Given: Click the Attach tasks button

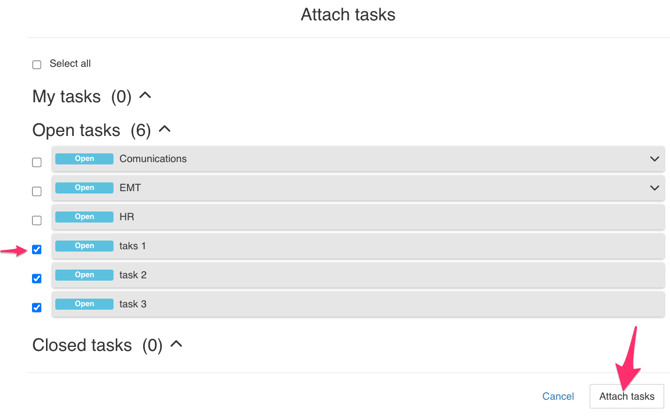Looking at the screenshot, I should [626, 396].
